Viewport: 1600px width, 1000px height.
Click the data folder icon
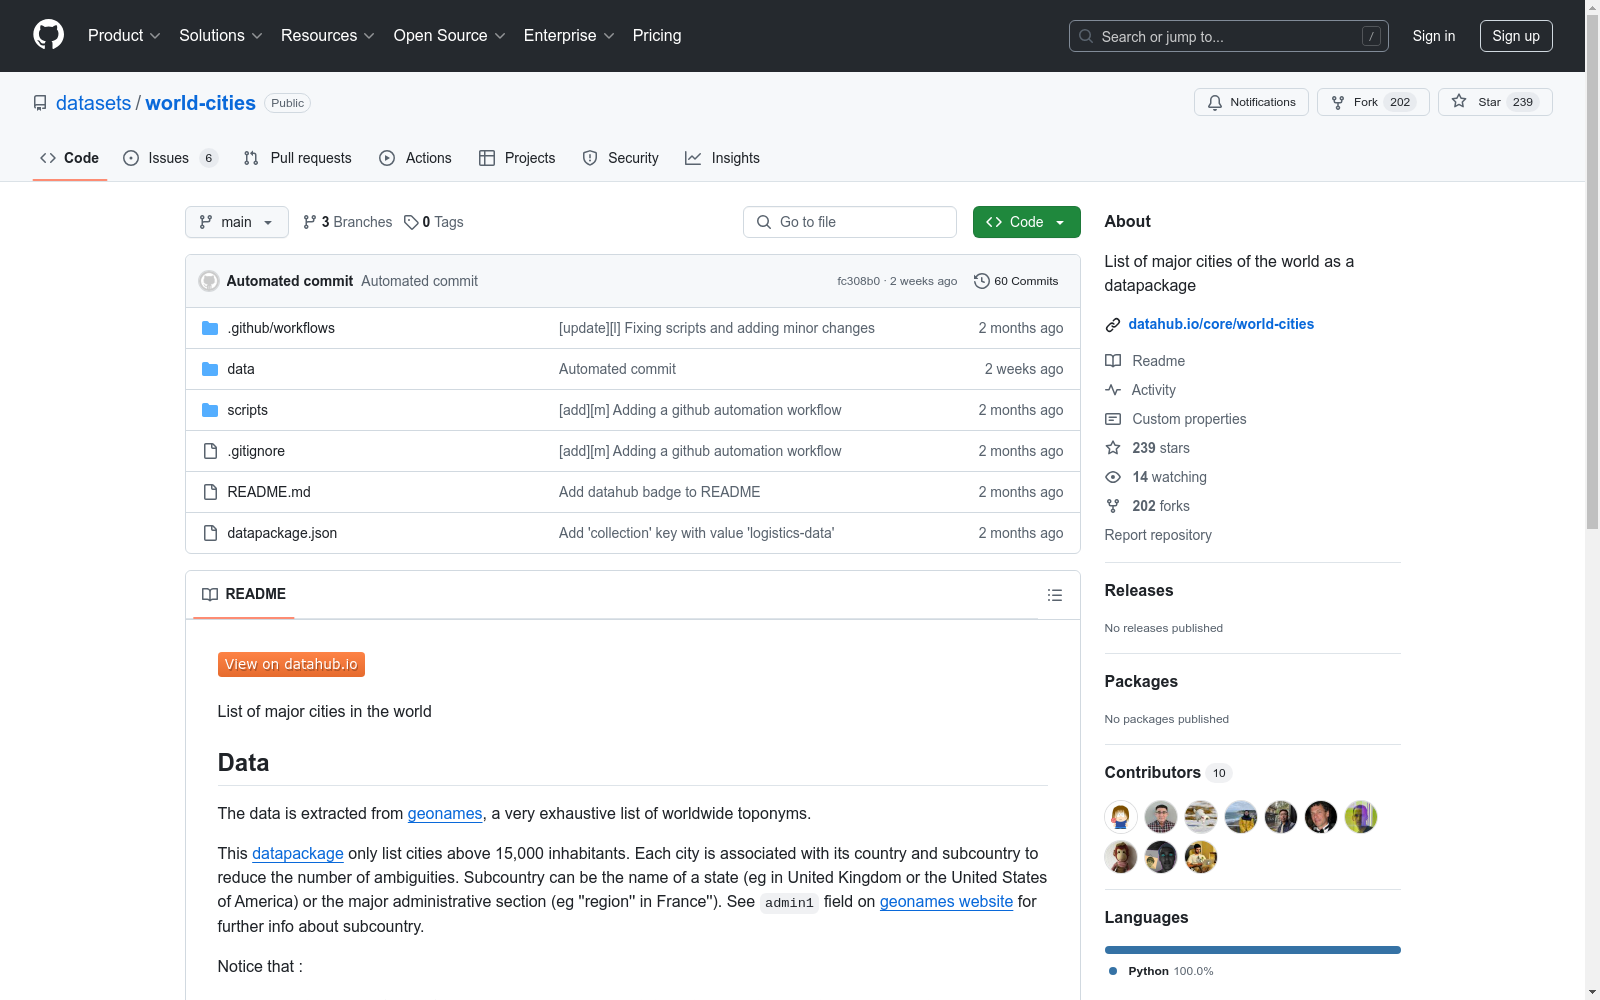point(210,369)
